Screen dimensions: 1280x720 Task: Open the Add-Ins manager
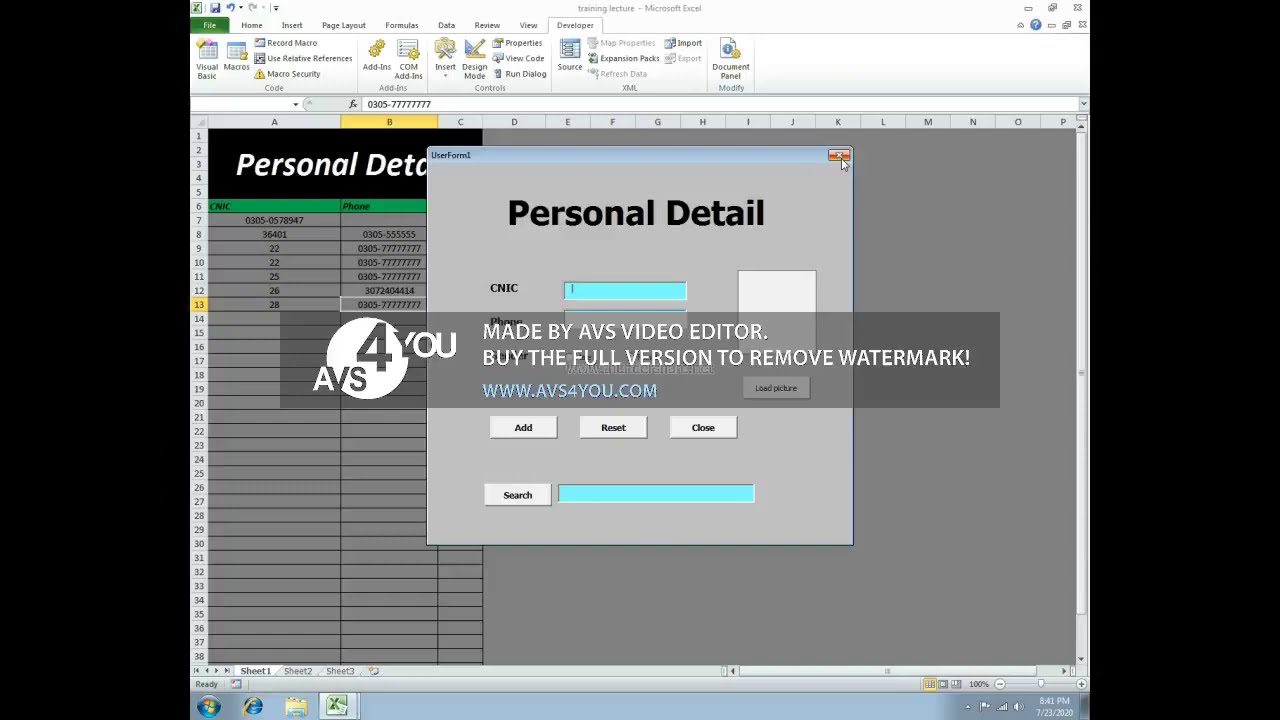click(x=377, y=56)
